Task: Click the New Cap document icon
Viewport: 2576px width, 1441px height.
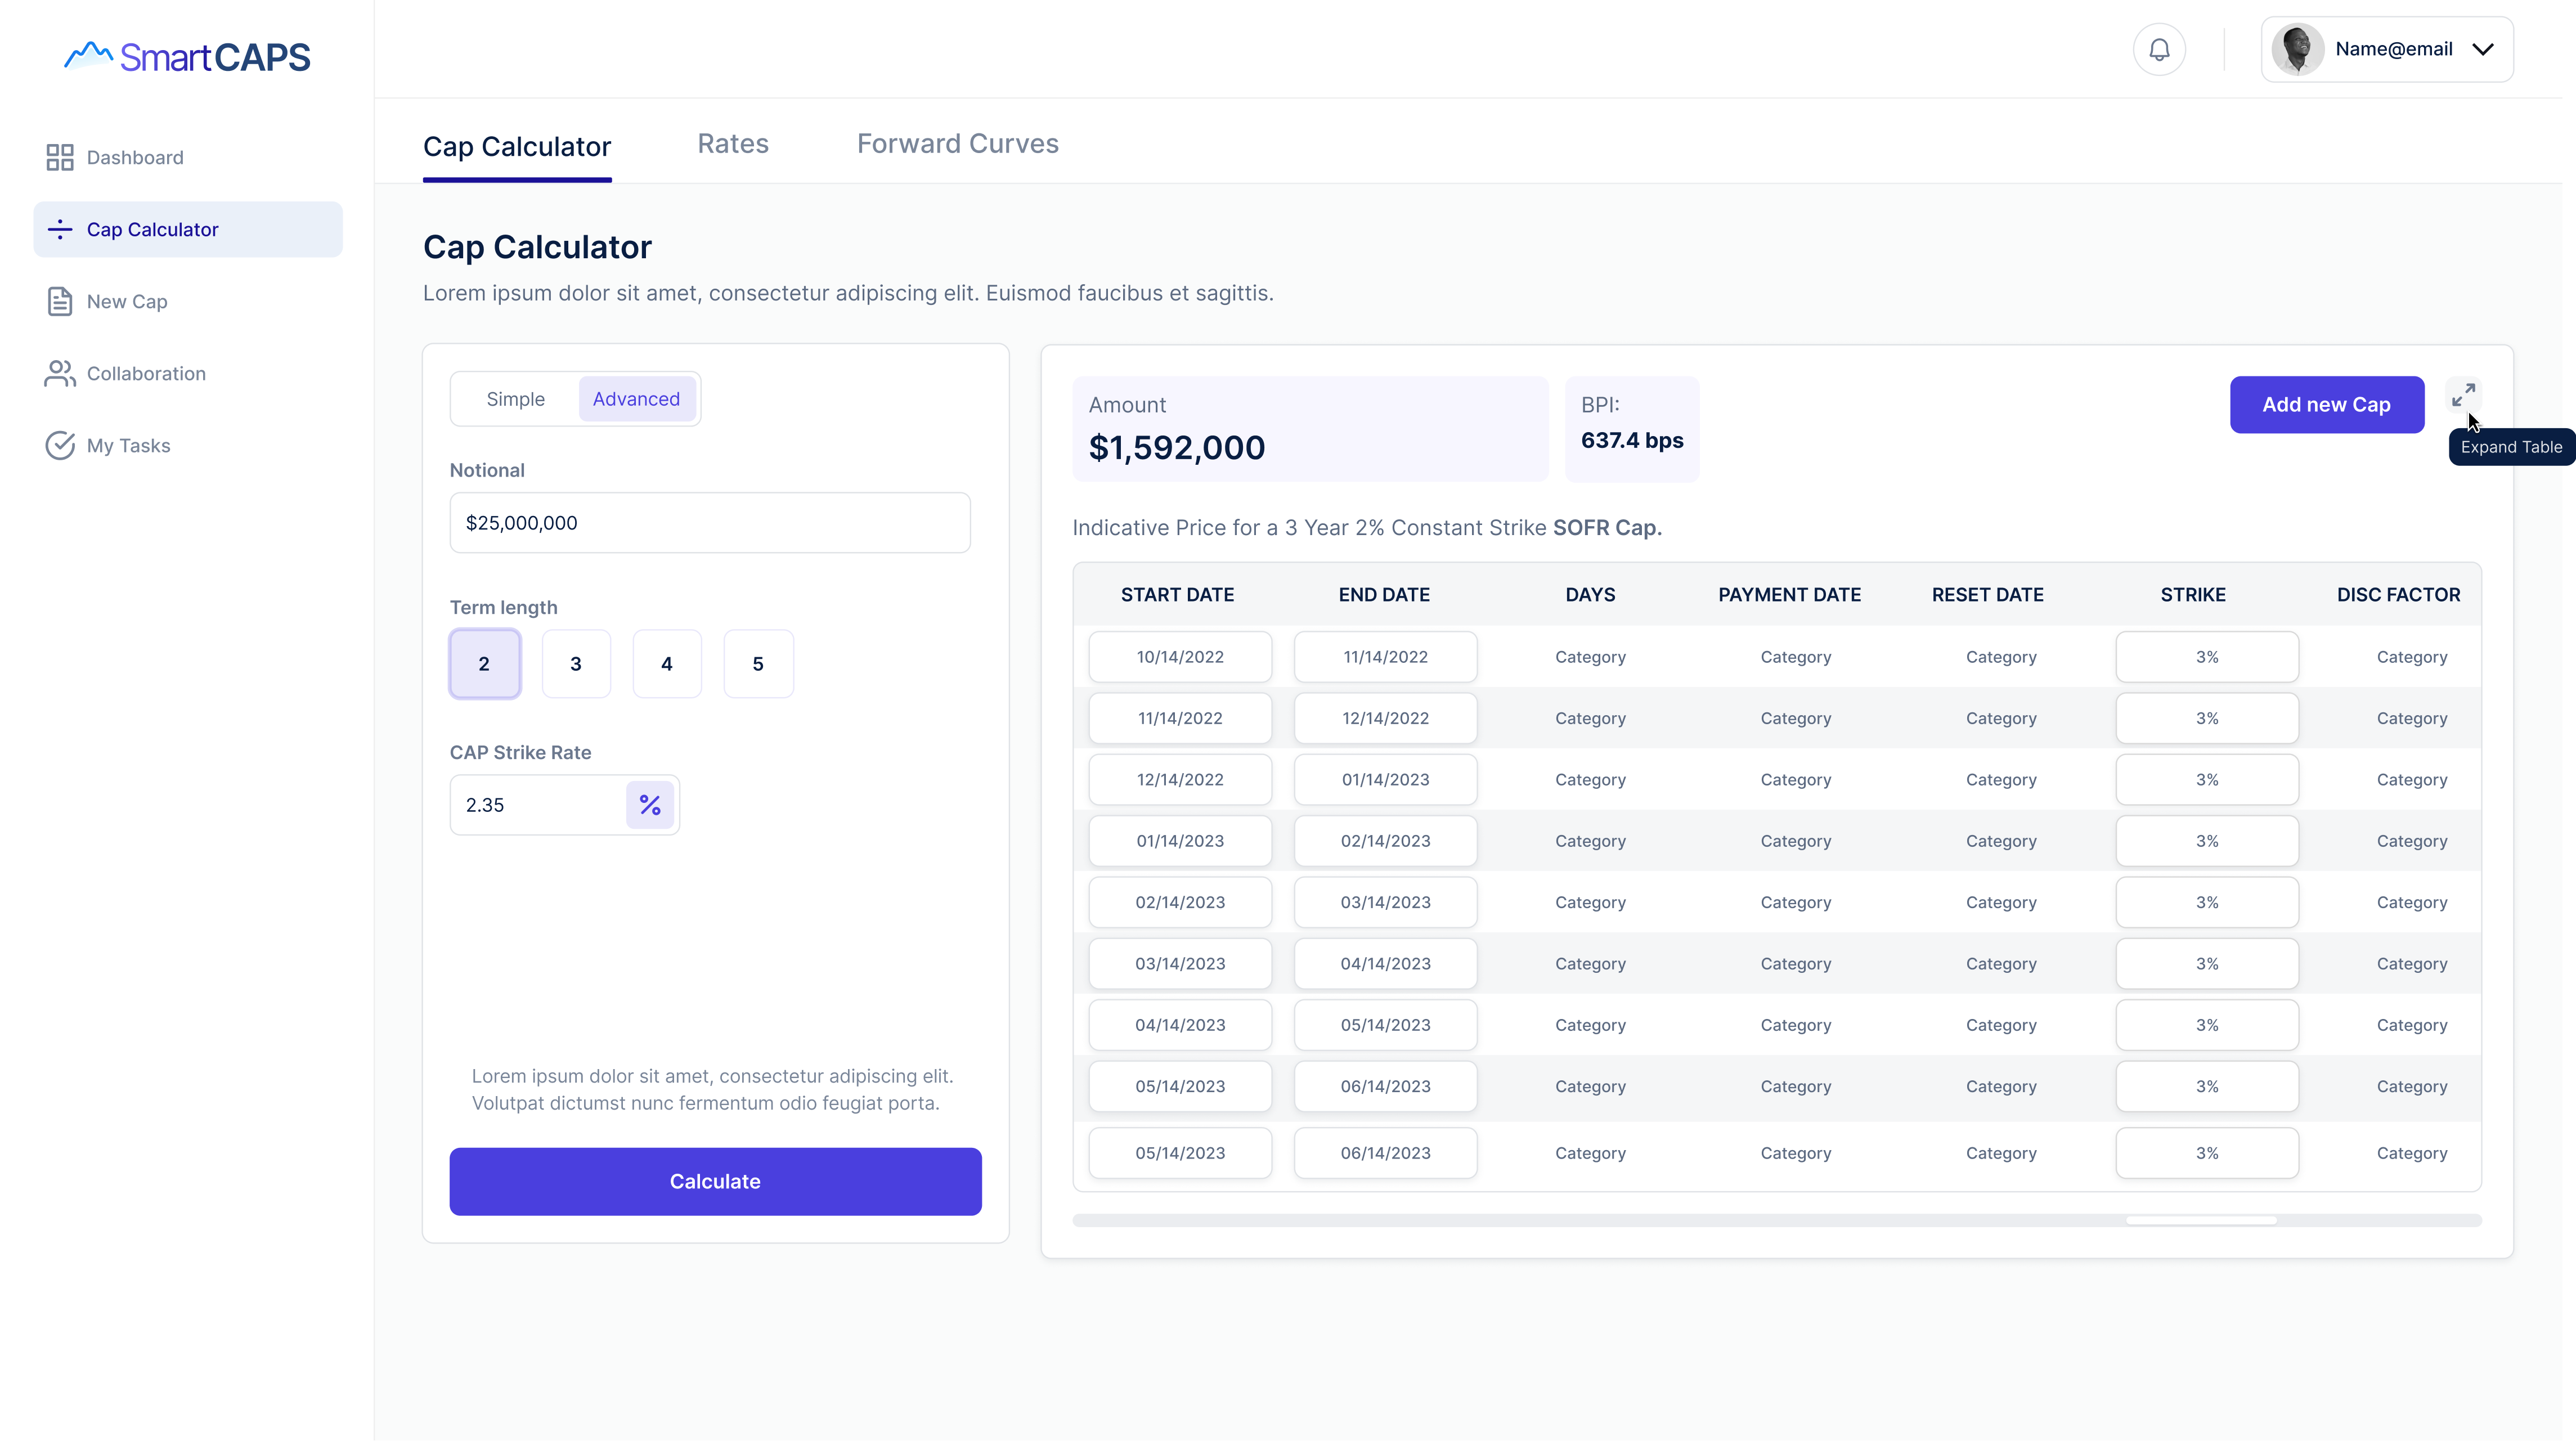Action: [x=60, y=301]
